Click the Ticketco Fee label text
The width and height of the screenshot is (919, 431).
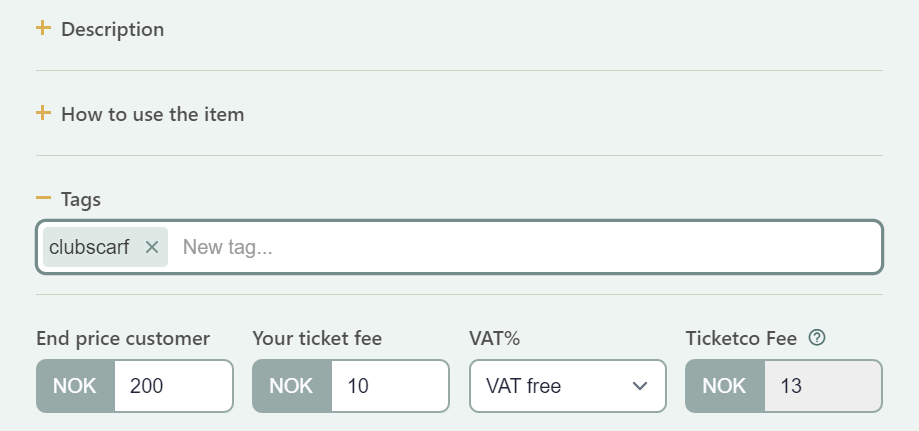pyautogui.click(x=741, y=338)
